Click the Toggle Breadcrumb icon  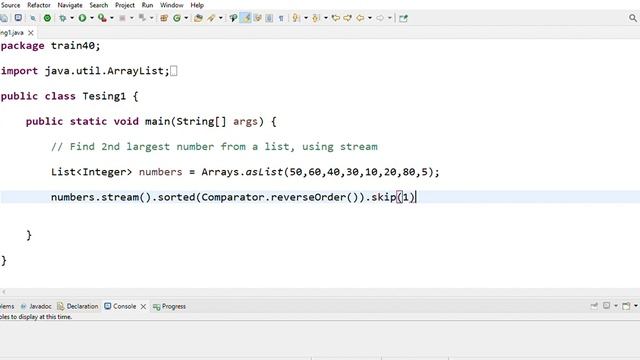point(233,18)
